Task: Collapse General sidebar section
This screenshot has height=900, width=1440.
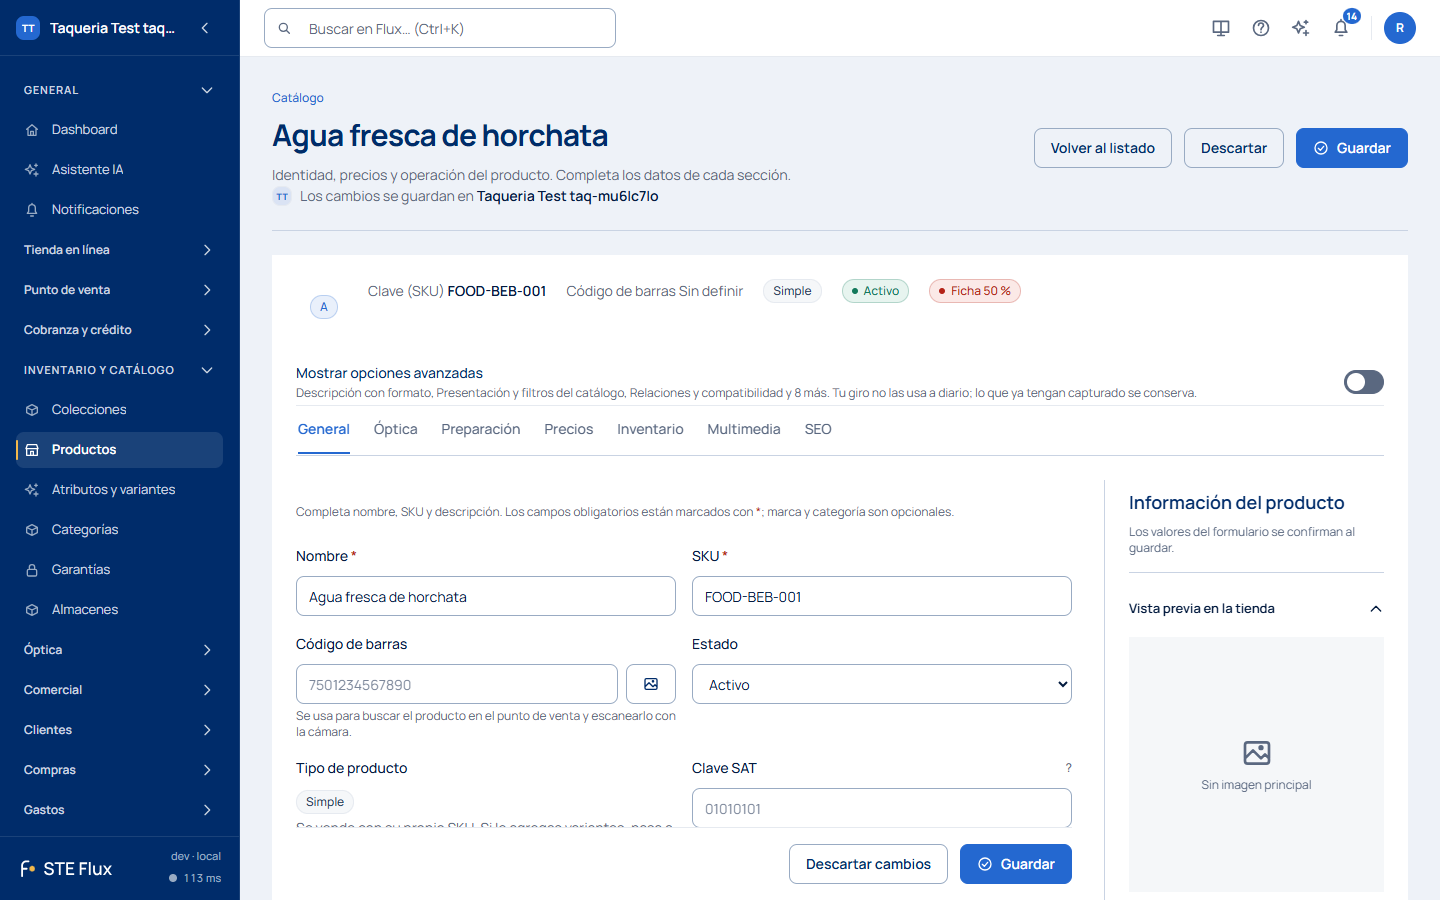Action: pyautogui.click(x=119, y=90)
